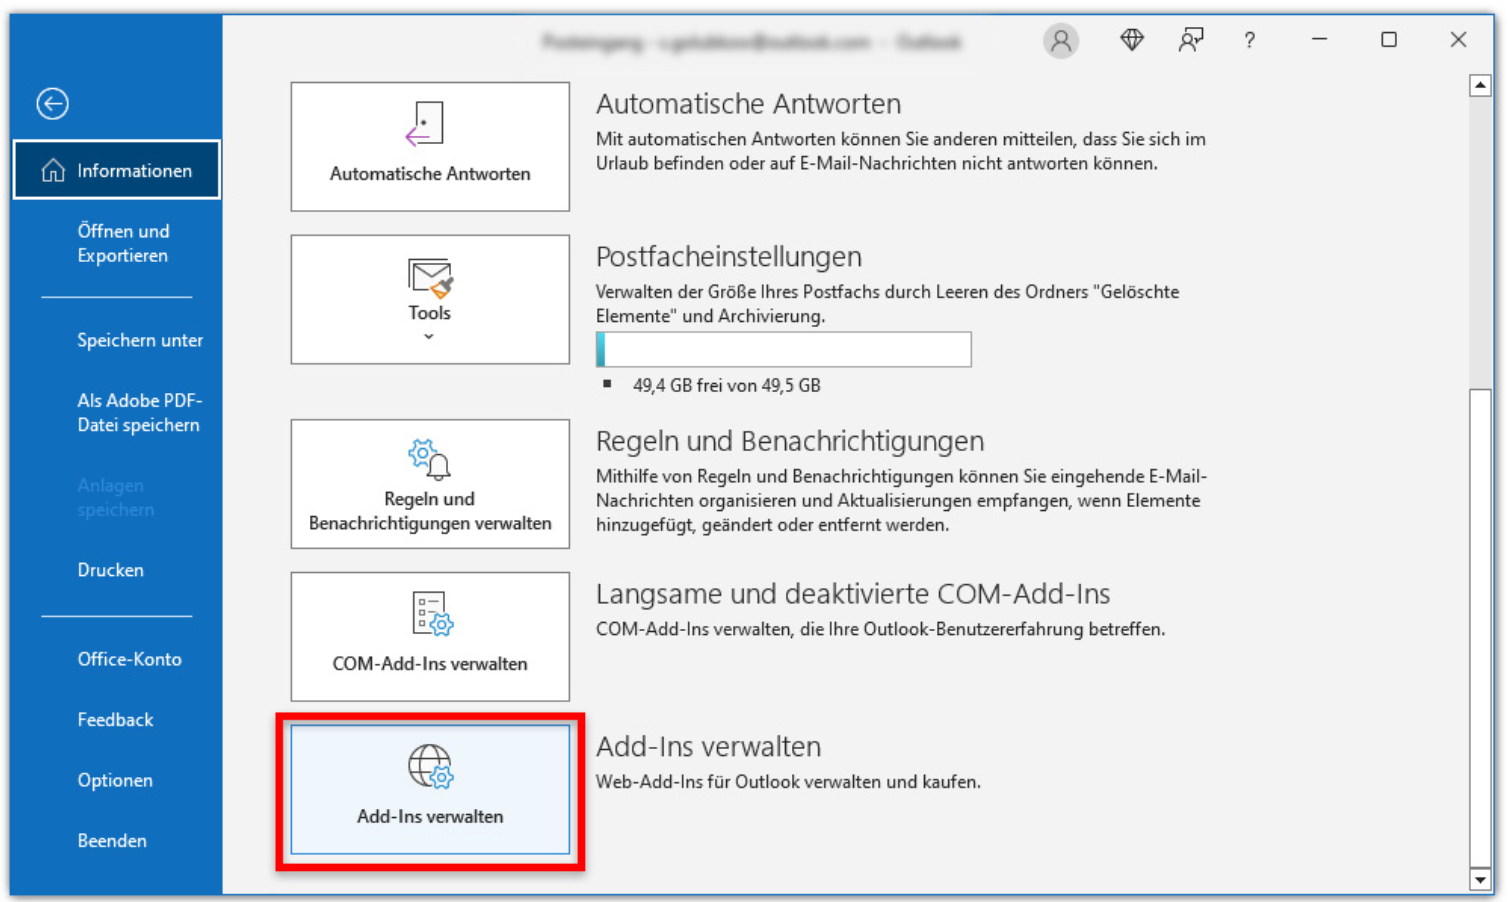Click the Automatische Antworten door icon
Viewport: 1509px width, 902px height.
(426, 124)
